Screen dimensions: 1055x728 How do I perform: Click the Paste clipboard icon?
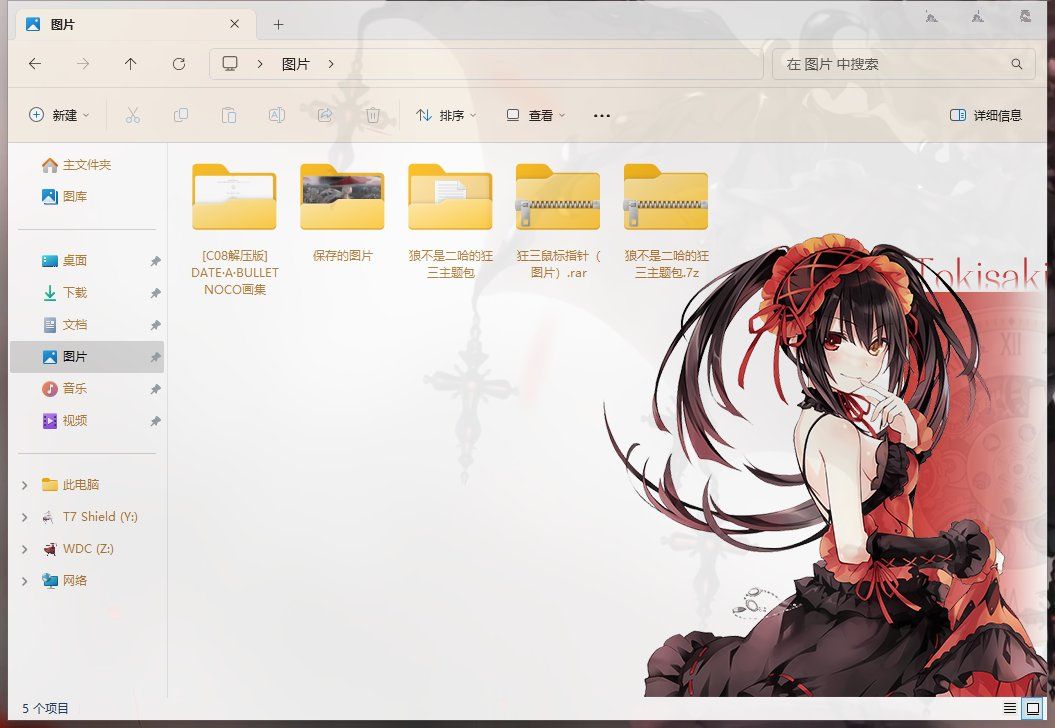click(x=229, y=115)
